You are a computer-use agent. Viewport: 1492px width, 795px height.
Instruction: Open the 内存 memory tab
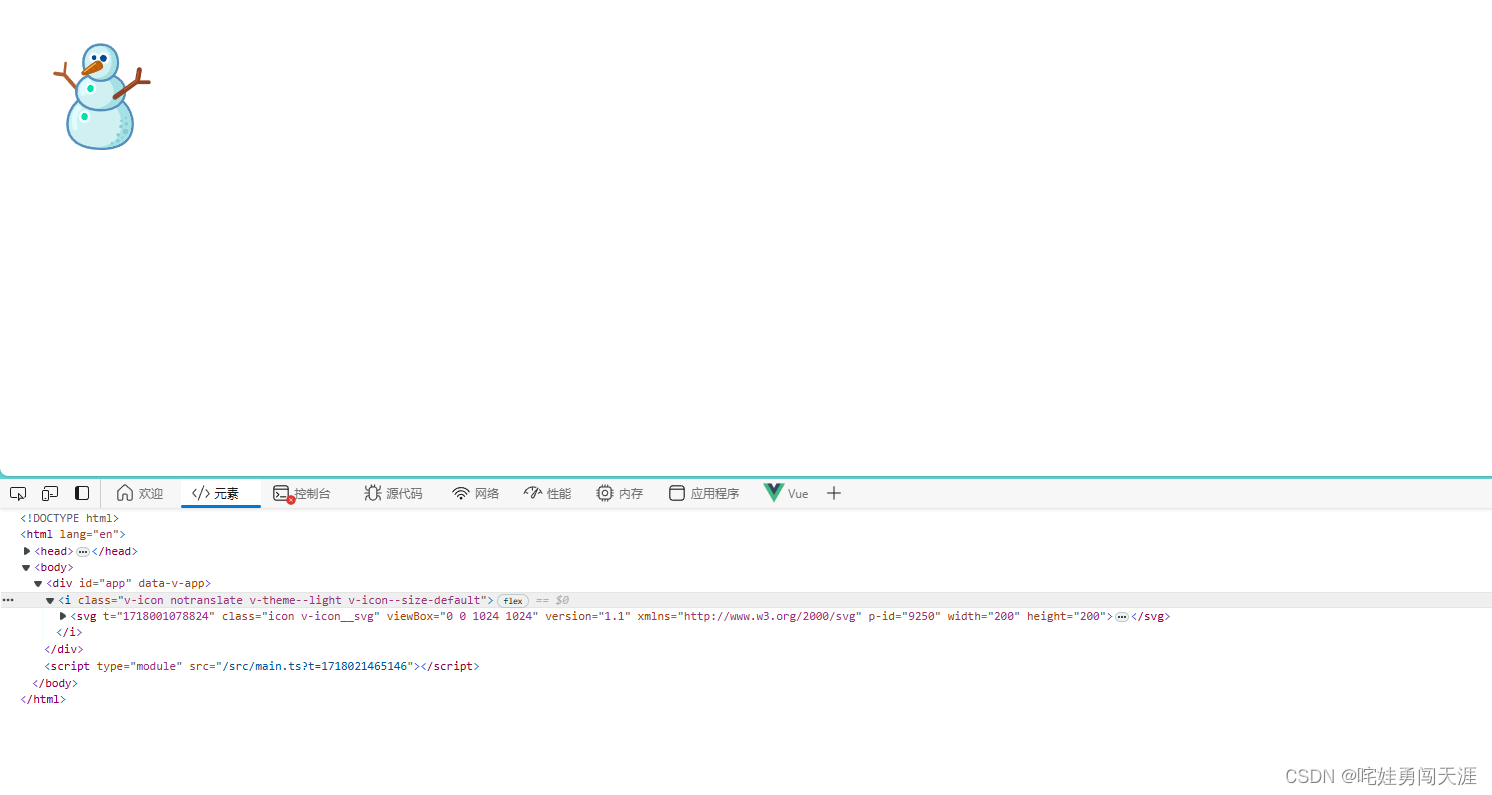pos(620,493)
